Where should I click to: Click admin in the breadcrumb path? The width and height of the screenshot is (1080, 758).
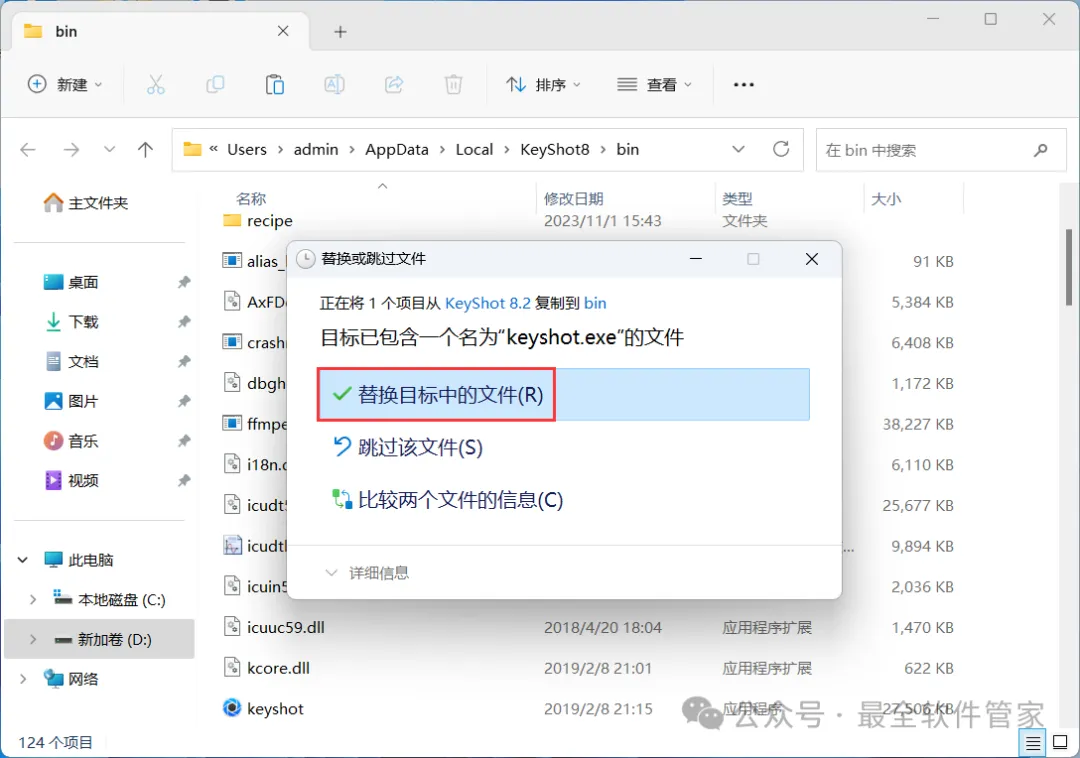(x=316, y=149)
